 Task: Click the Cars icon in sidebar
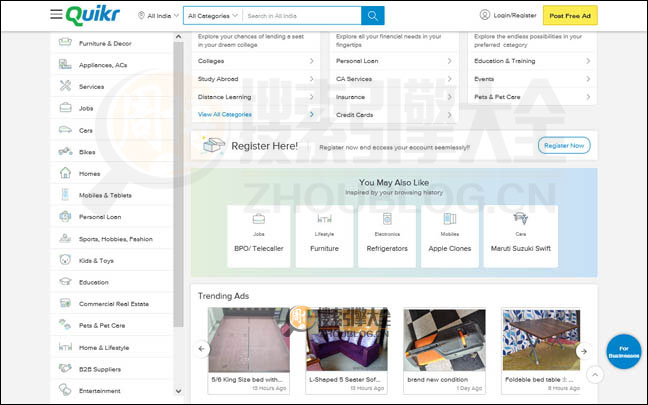point(65,130)
